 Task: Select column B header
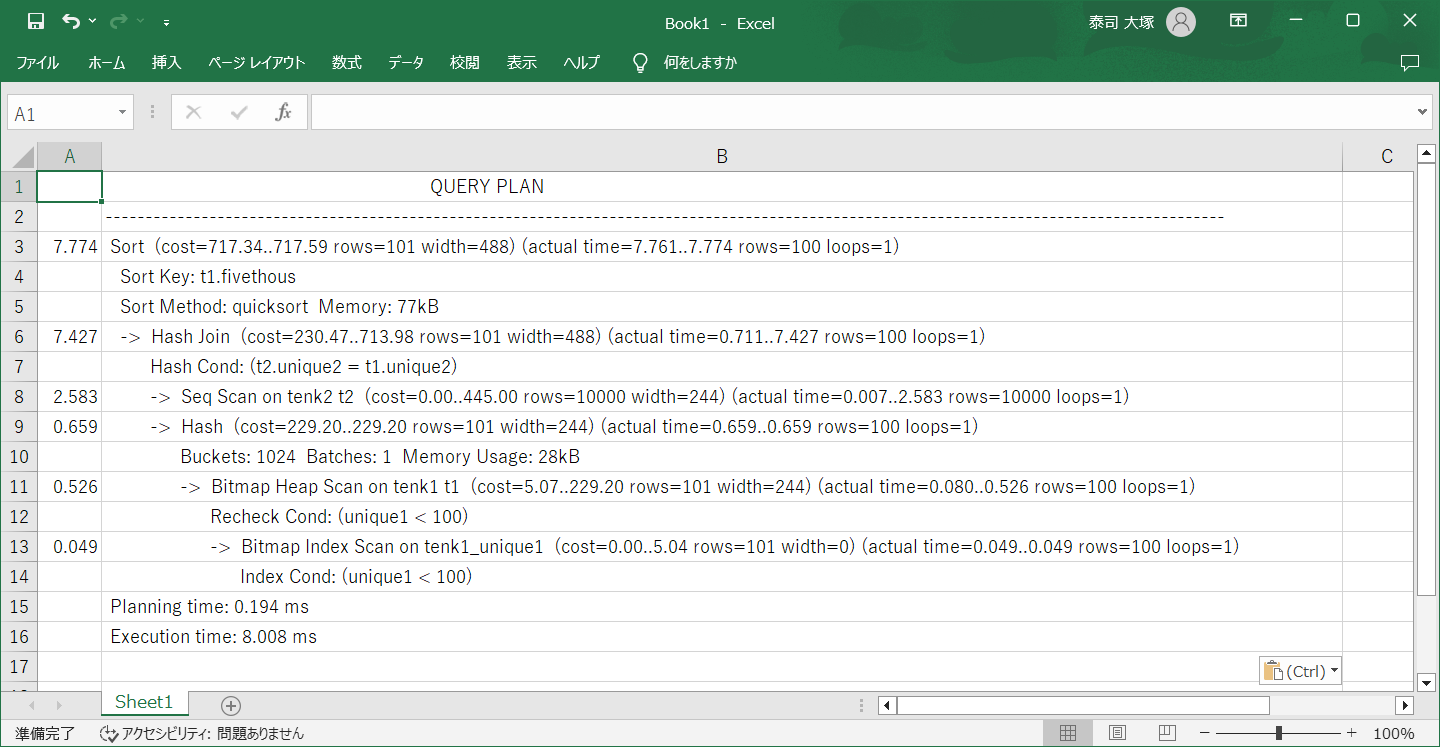[x=722, y=157]
